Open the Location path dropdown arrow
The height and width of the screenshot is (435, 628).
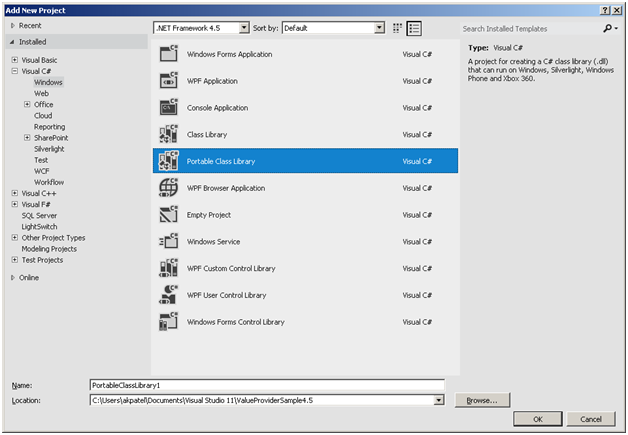(439, 400)
